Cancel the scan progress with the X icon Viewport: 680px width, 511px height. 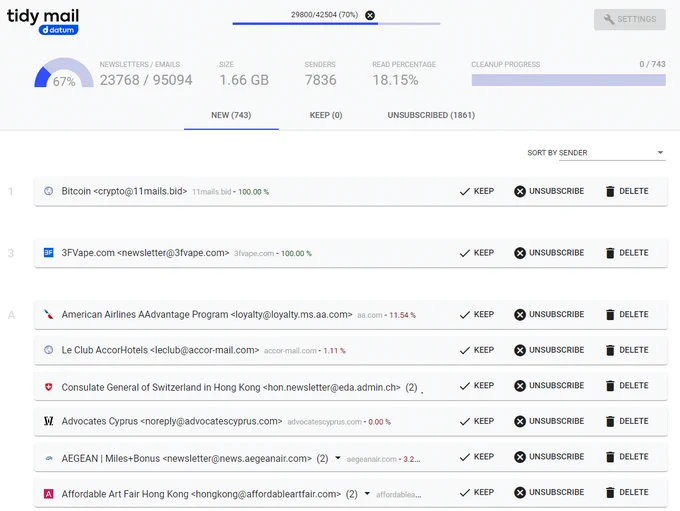click(x=369, y=15)
